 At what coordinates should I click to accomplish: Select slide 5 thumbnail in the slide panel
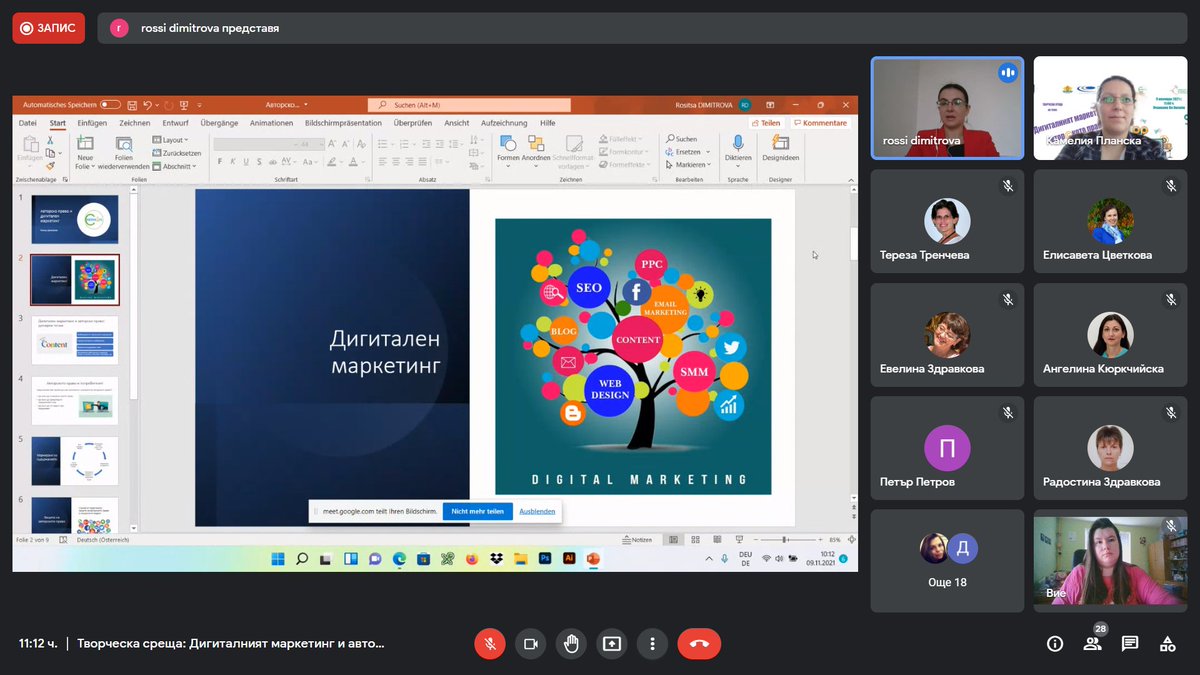(74, 460)
